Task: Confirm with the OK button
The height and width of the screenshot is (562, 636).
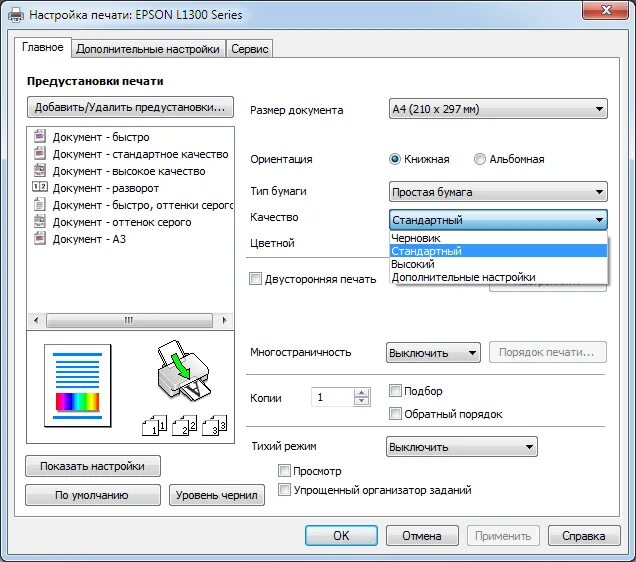Action: click(x=341, y=536)
